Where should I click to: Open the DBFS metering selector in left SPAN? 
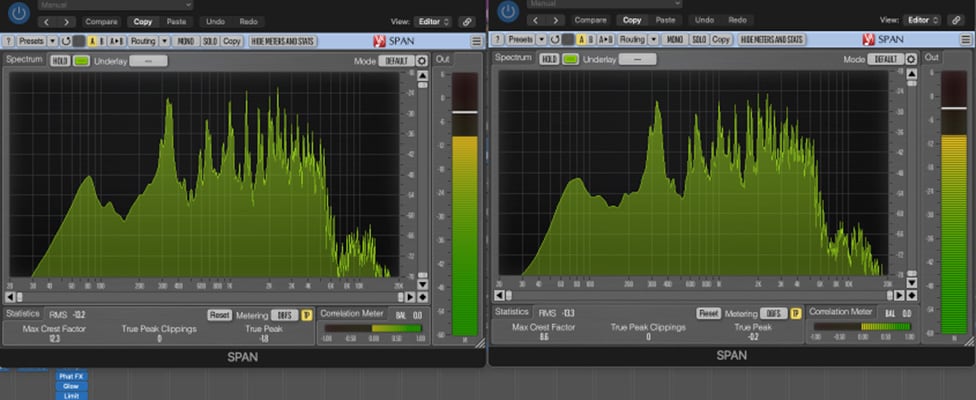[285, 315]
